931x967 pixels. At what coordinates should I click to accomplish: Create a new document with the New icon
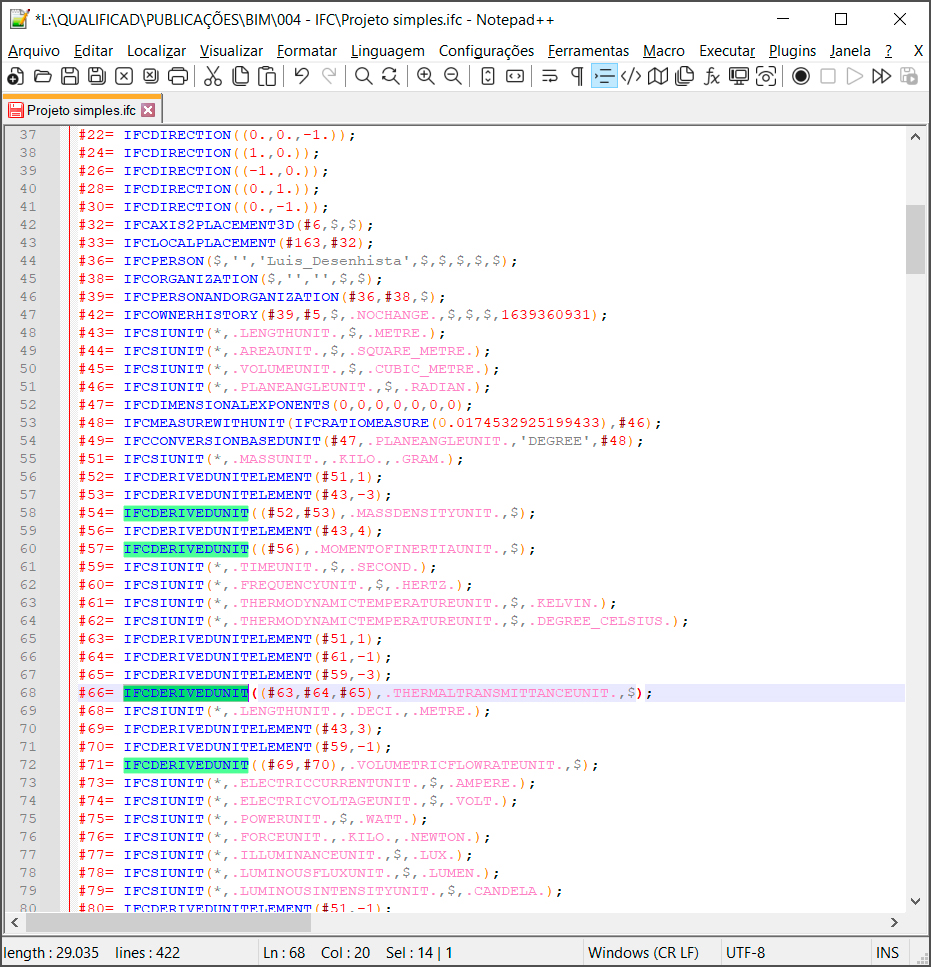[x=15, y=76]
